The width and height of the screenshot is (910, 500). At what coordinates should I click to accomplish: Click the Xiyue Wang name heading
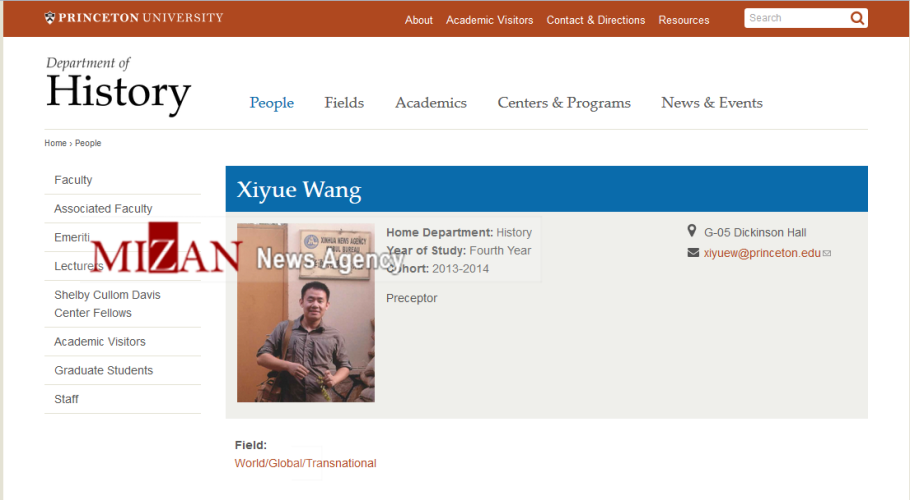coord(299,190)
